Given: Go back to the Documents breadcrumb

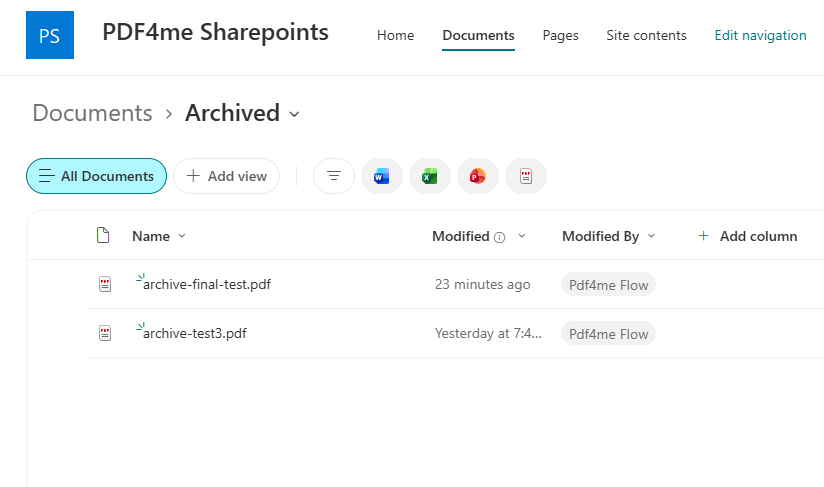Looking at the screenshot, I should [x=92, y=113].
